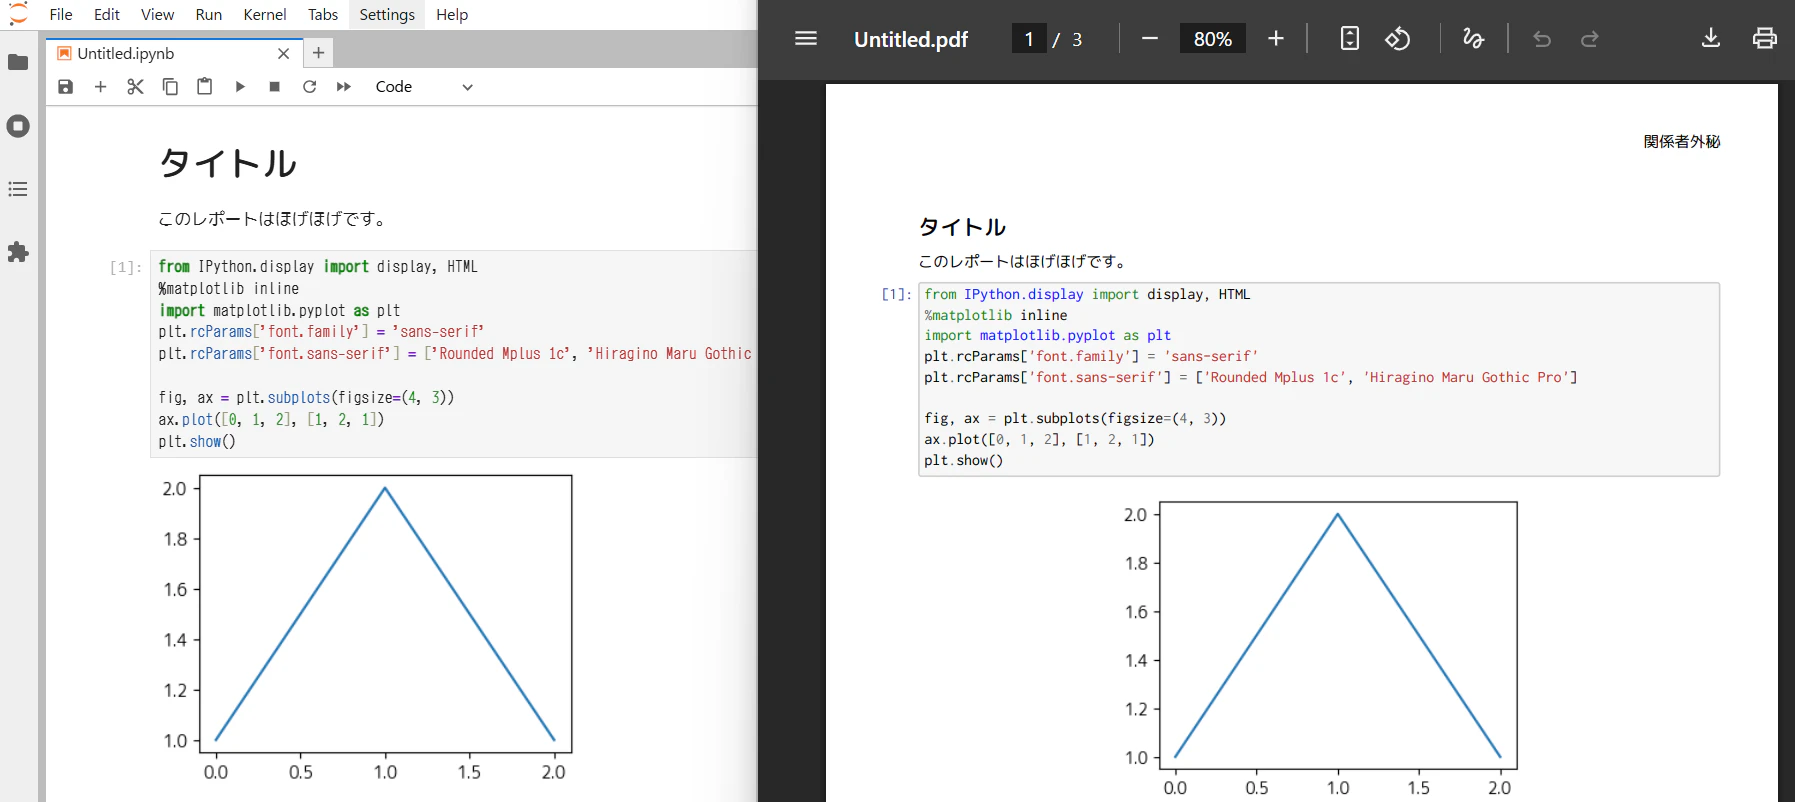Open the Help menu
The height and width of the screenshot is (802, 1795).
[452, 14]
